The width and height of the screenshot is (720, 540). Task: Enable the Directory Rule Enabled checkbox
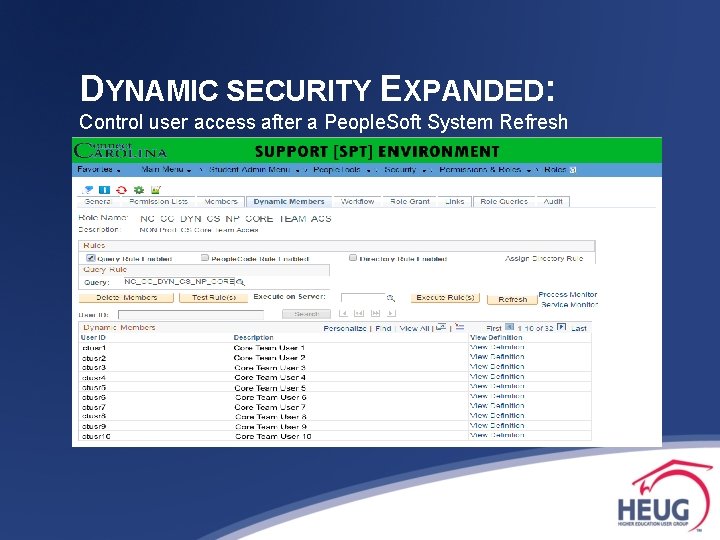pyautogui.click(x=353, y=258)
